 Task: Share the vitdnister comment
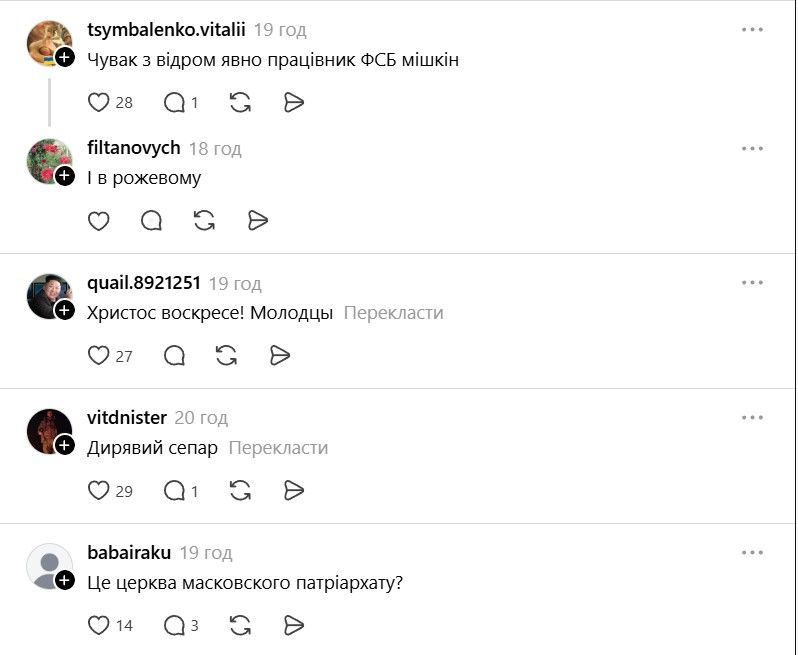[293, 490]
